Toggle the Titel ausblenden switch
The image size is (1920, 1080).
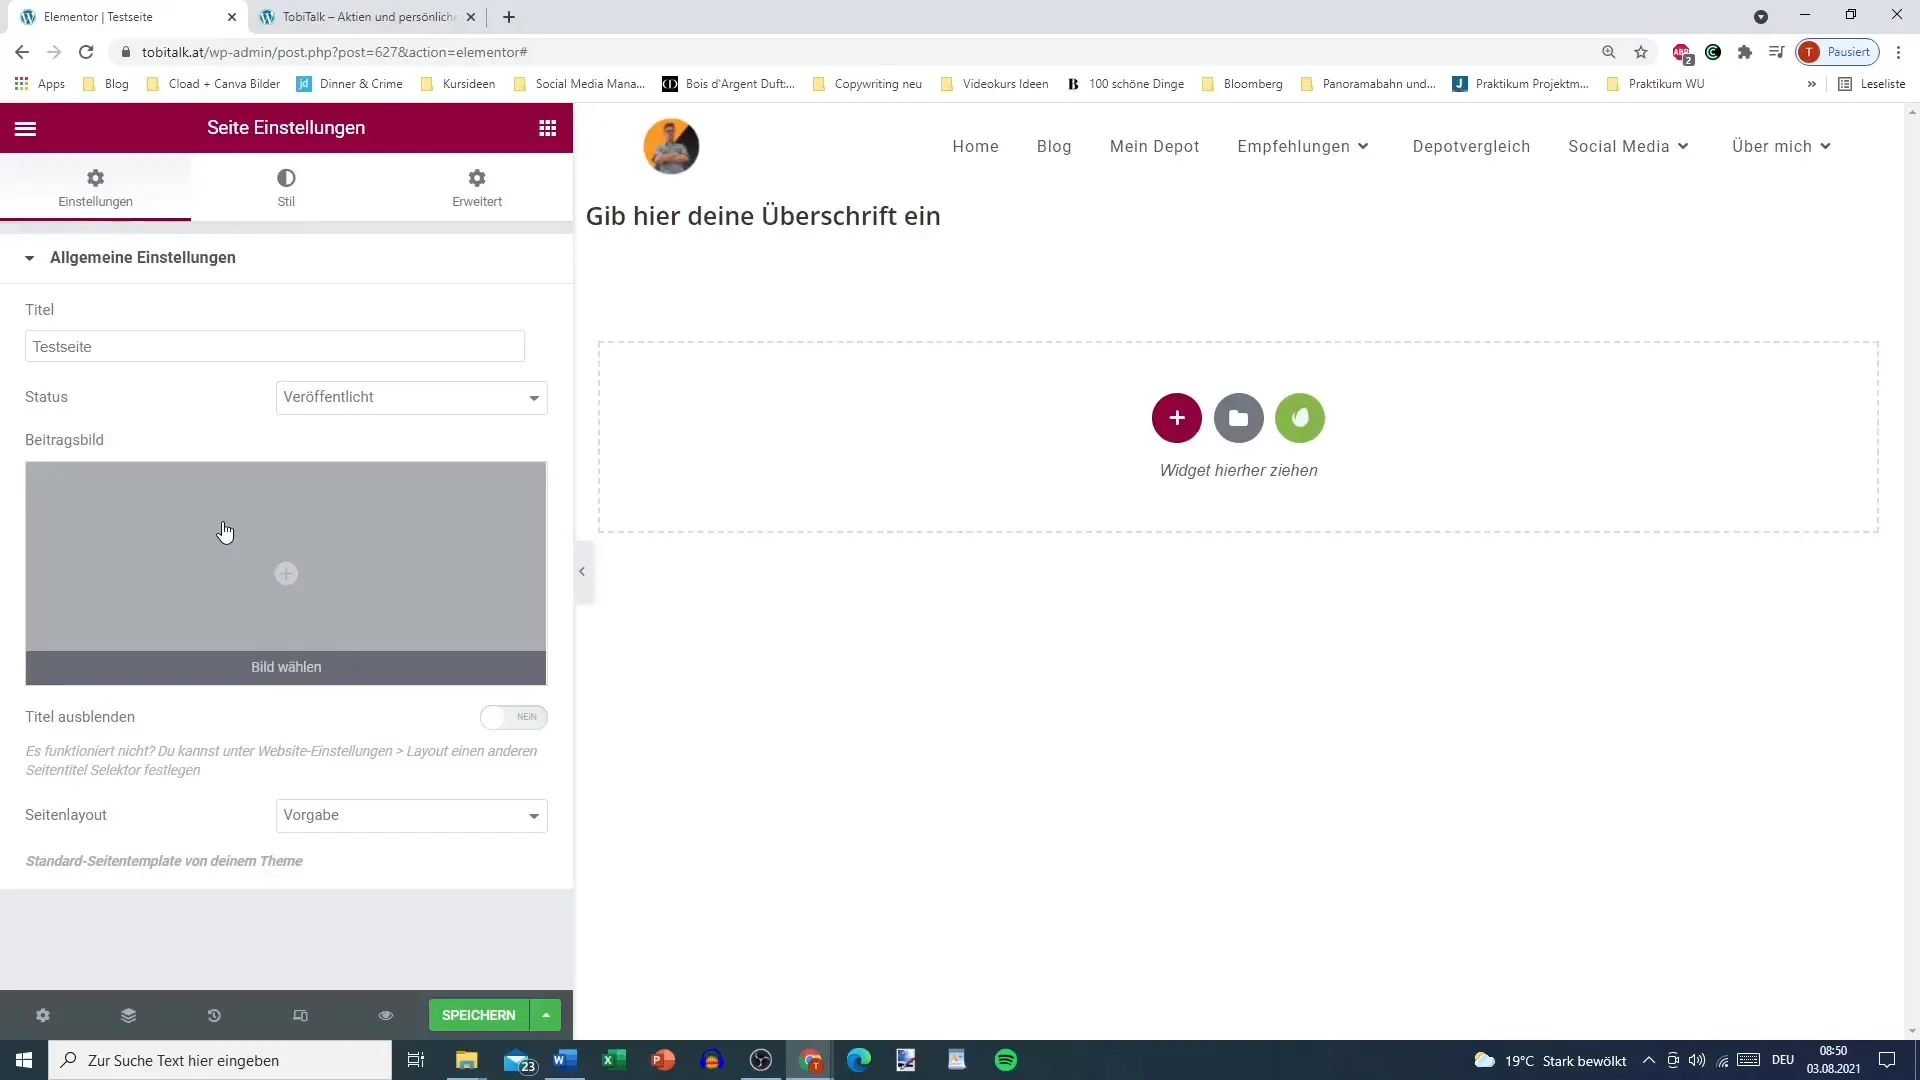pos(514,717)
